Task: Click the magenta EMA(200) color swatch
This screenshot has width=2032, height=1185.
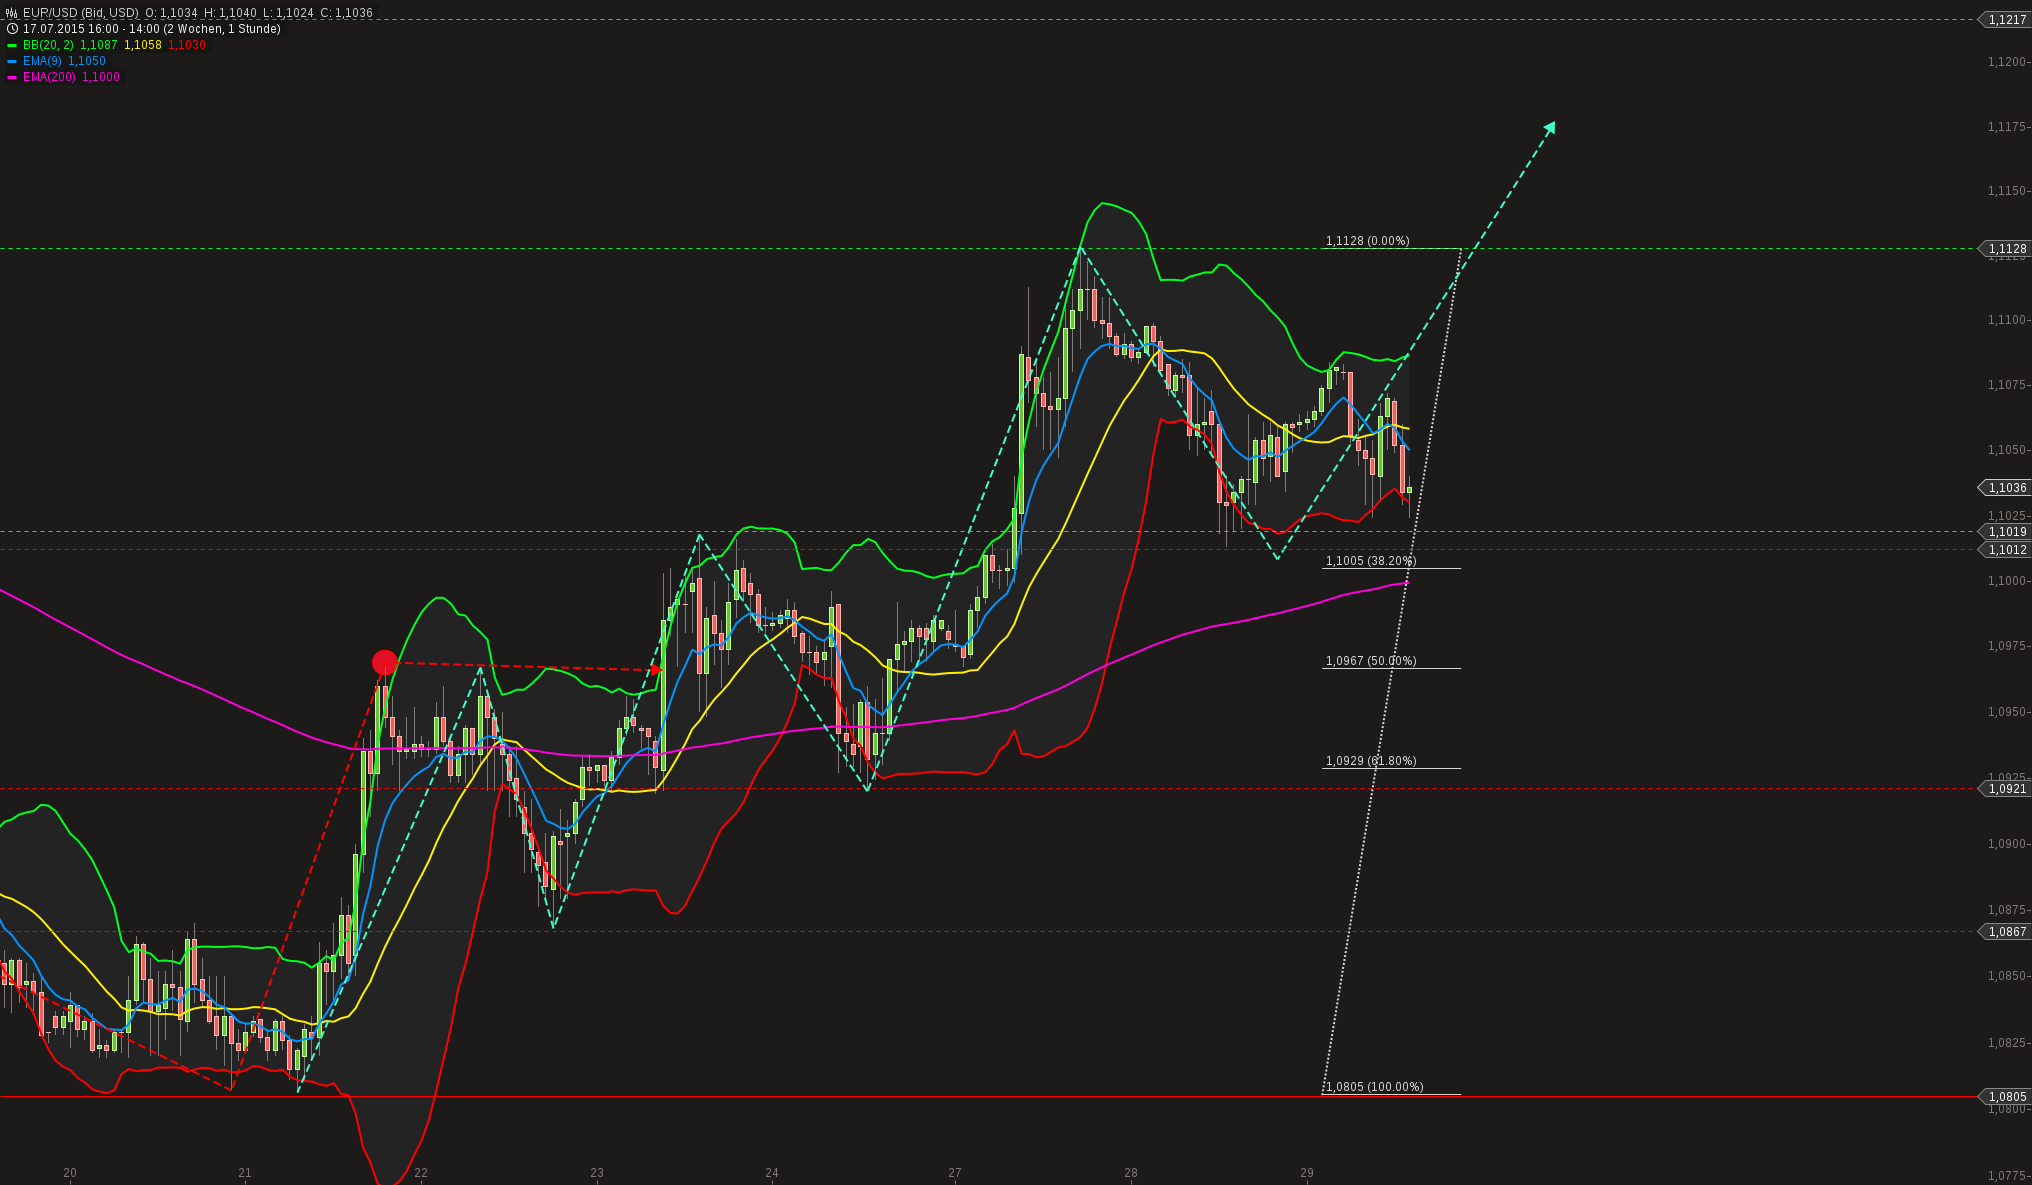Action: coord(12,77)
